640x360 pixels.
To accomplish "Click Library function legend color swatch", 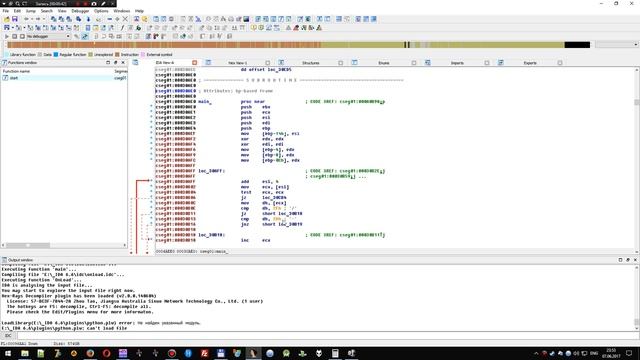I will [6, 54].
